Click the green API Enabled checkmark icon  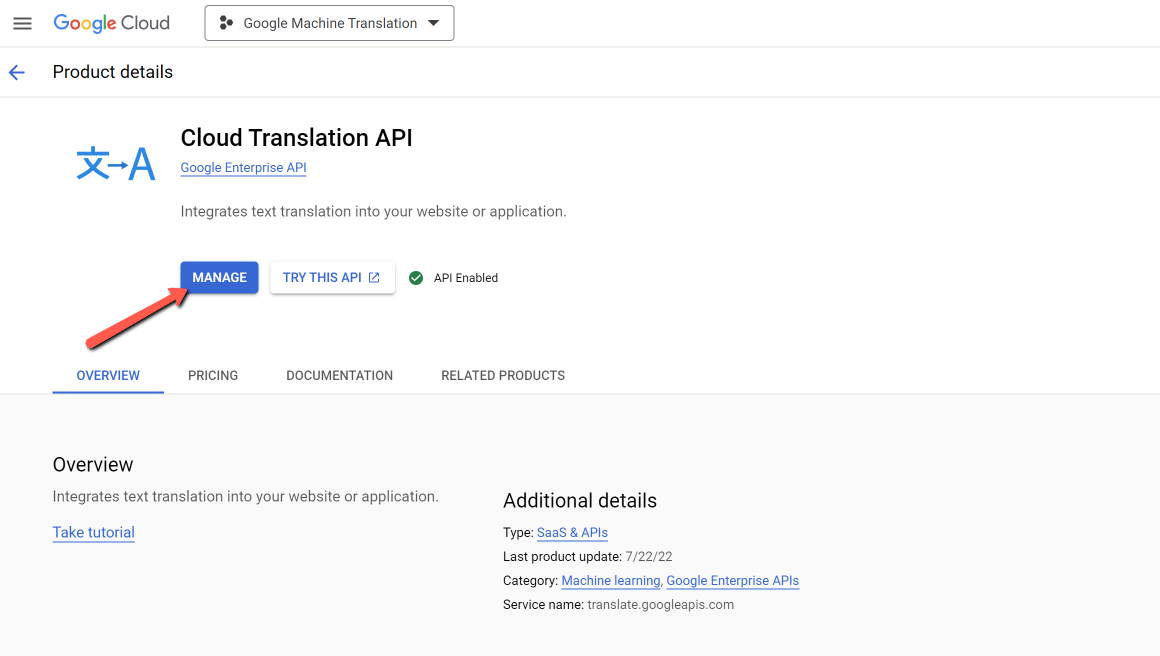coord(417,278)
